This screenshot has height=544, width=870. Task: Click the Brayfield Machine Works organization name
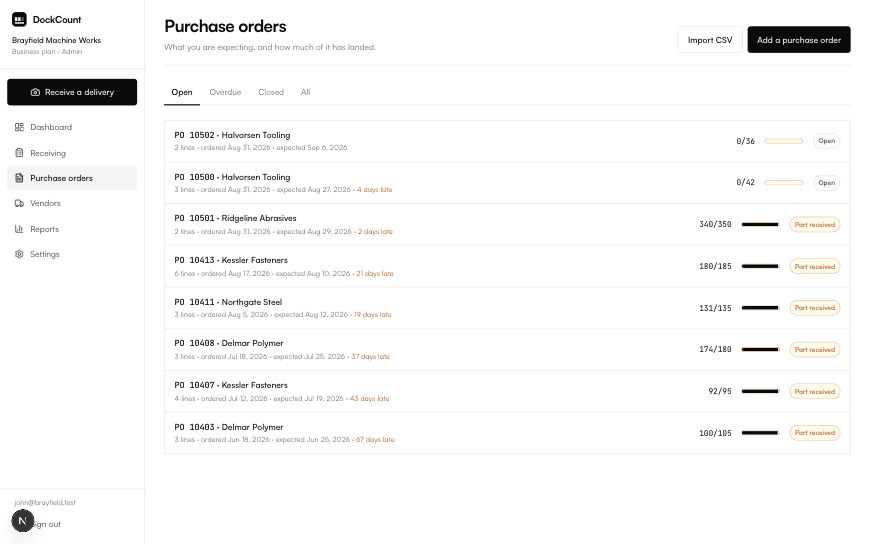(x=57, y=41)
